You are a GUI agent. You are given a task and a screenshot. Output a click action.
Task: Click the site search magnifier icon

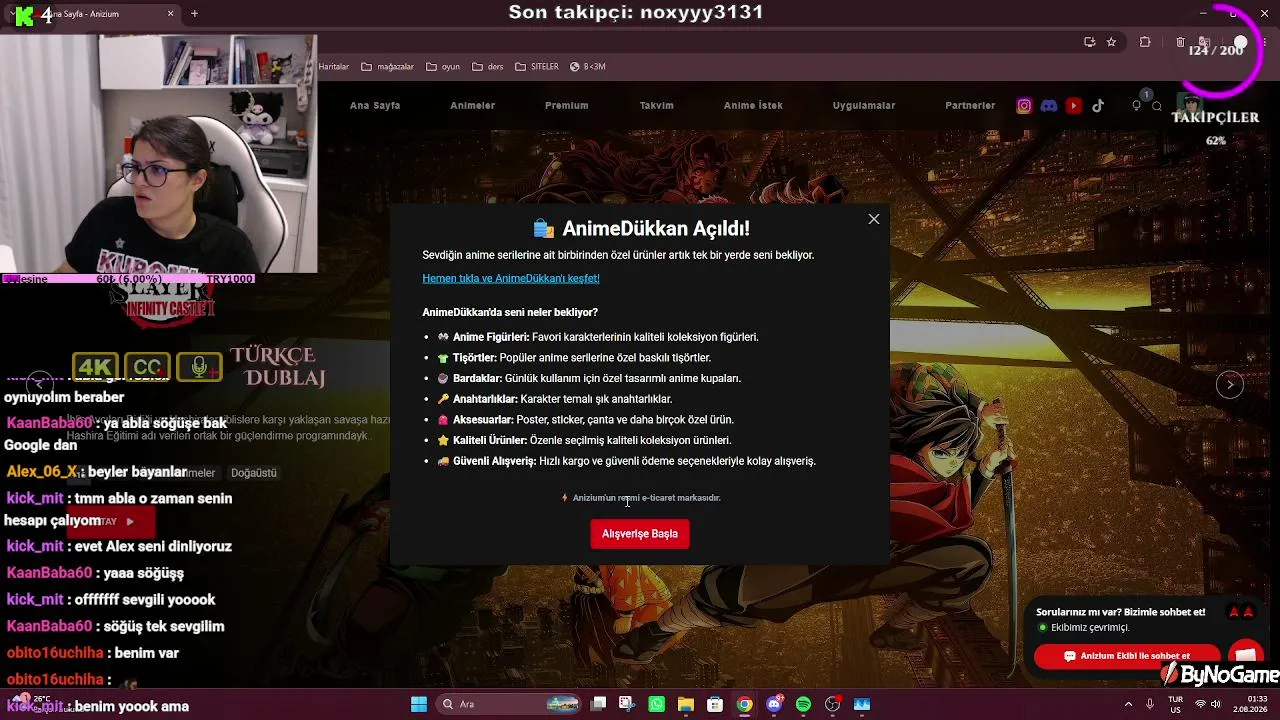[x=1157, y=106]
